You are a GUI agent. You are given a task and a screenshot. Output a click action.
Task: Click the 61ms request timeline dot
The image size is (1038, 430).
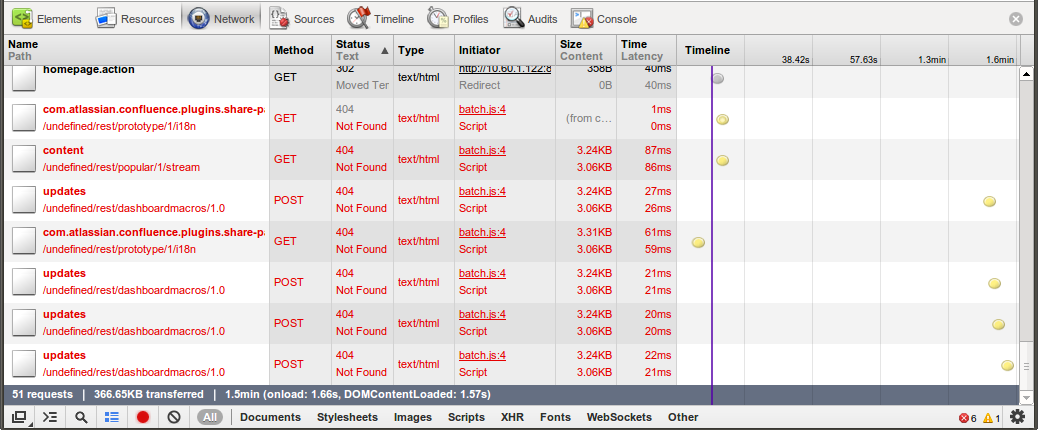point(698,242)
